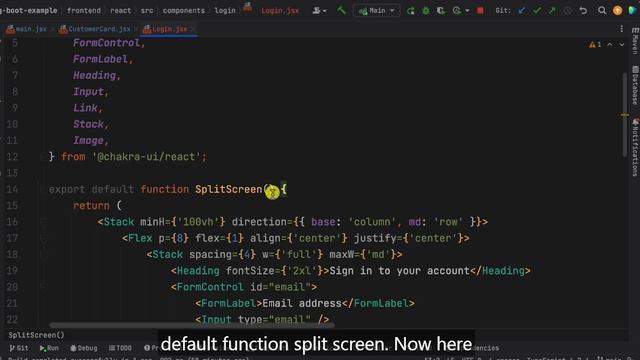The width and height of the screenshot is (640, 360).
Task: Click the Flex tag on line 17
Action: 140,238
